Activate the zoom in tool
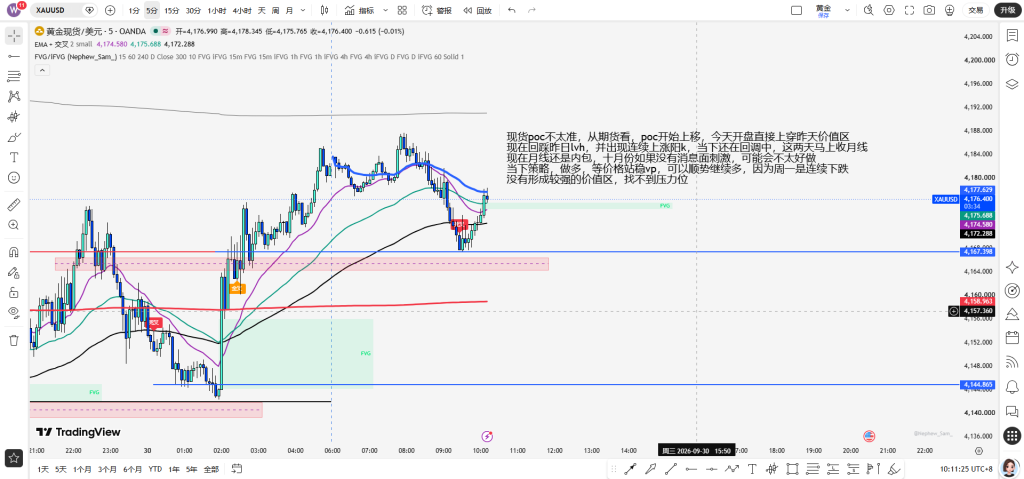1024x479 pixels. [14, 225]
